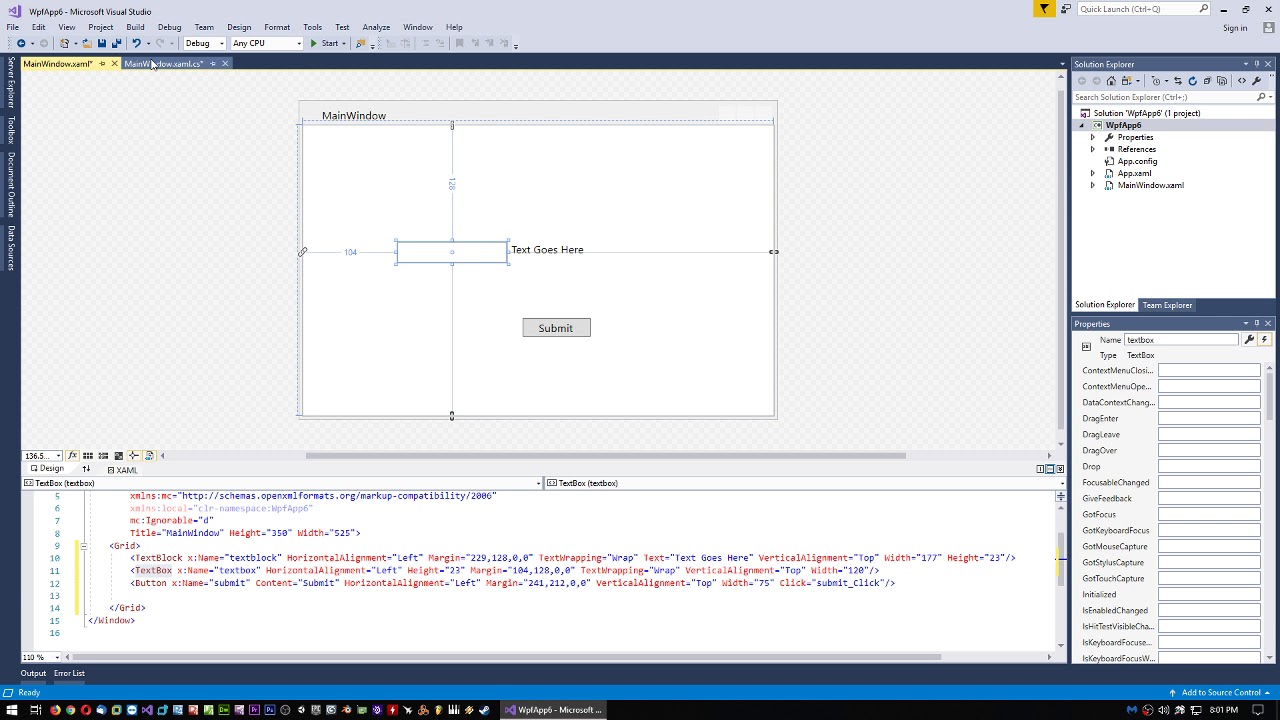This screenshot has height=720, width=1280.
Task: Open designer zoom level dropdown
Action: click(x=43, y=456)
